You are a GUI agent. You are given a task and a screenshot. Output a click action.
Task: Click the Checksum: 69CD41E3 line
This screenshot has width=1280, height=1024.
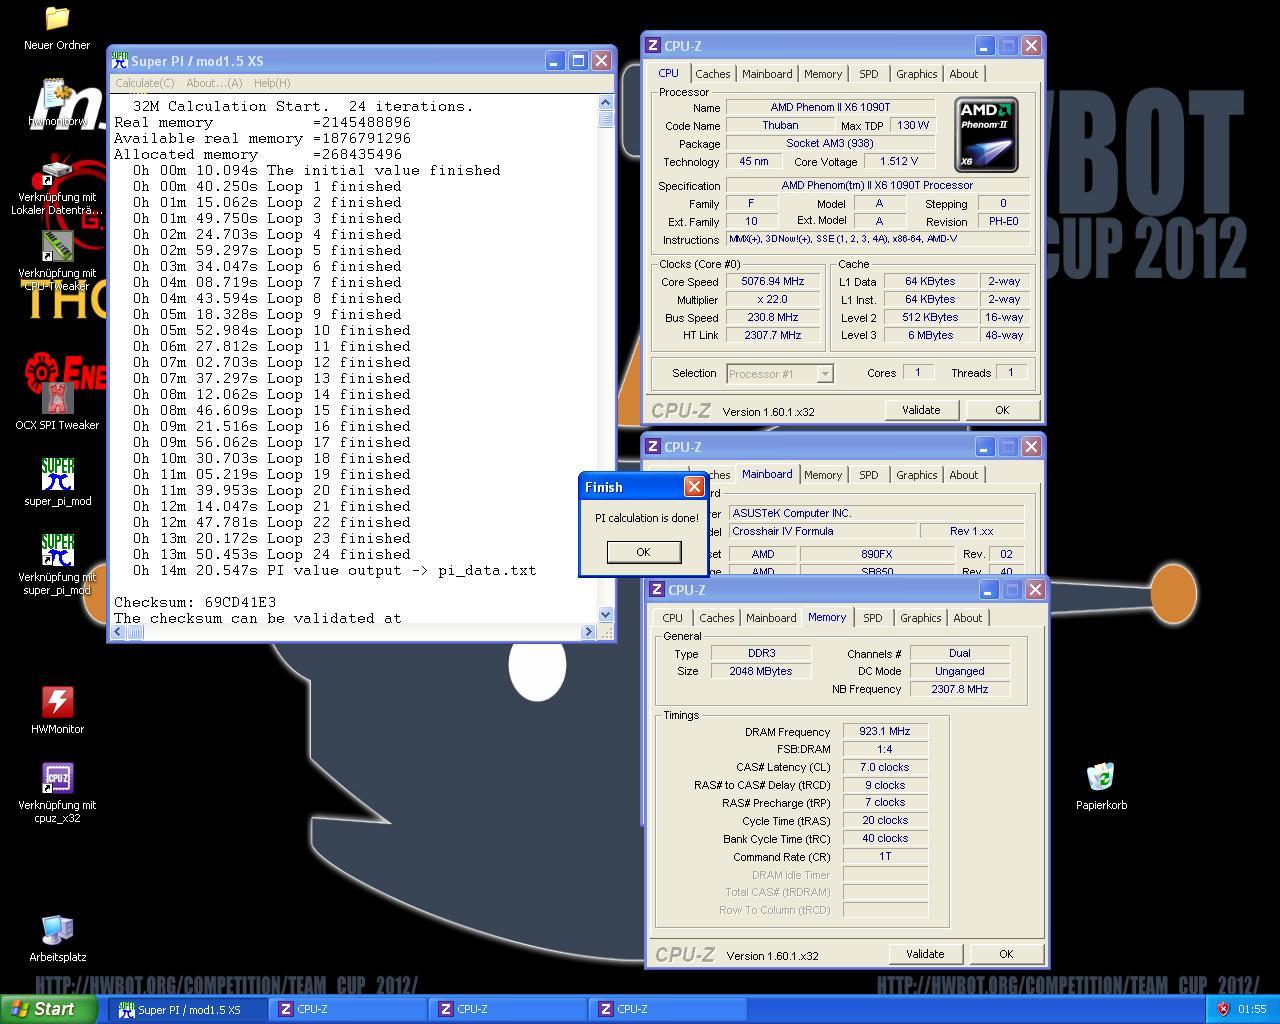(195, 602)
